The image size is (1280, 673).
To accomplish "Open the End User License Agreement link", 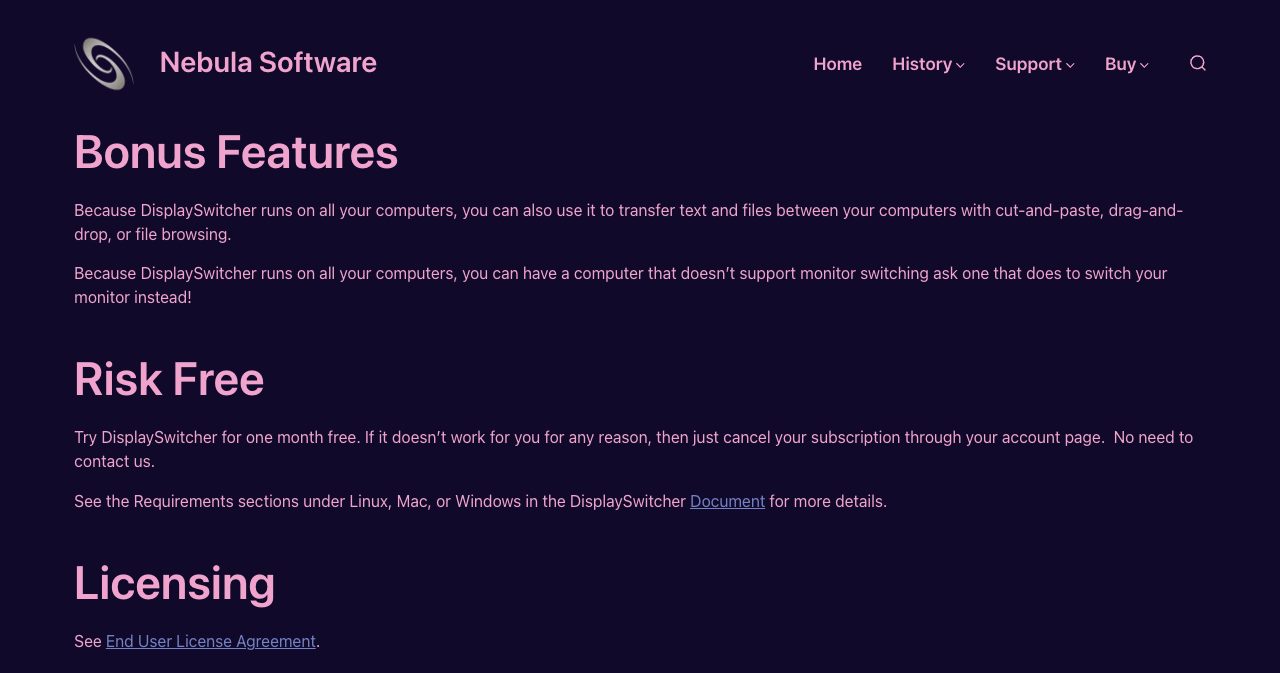I will pyautogui.click(x=211, y=641).
